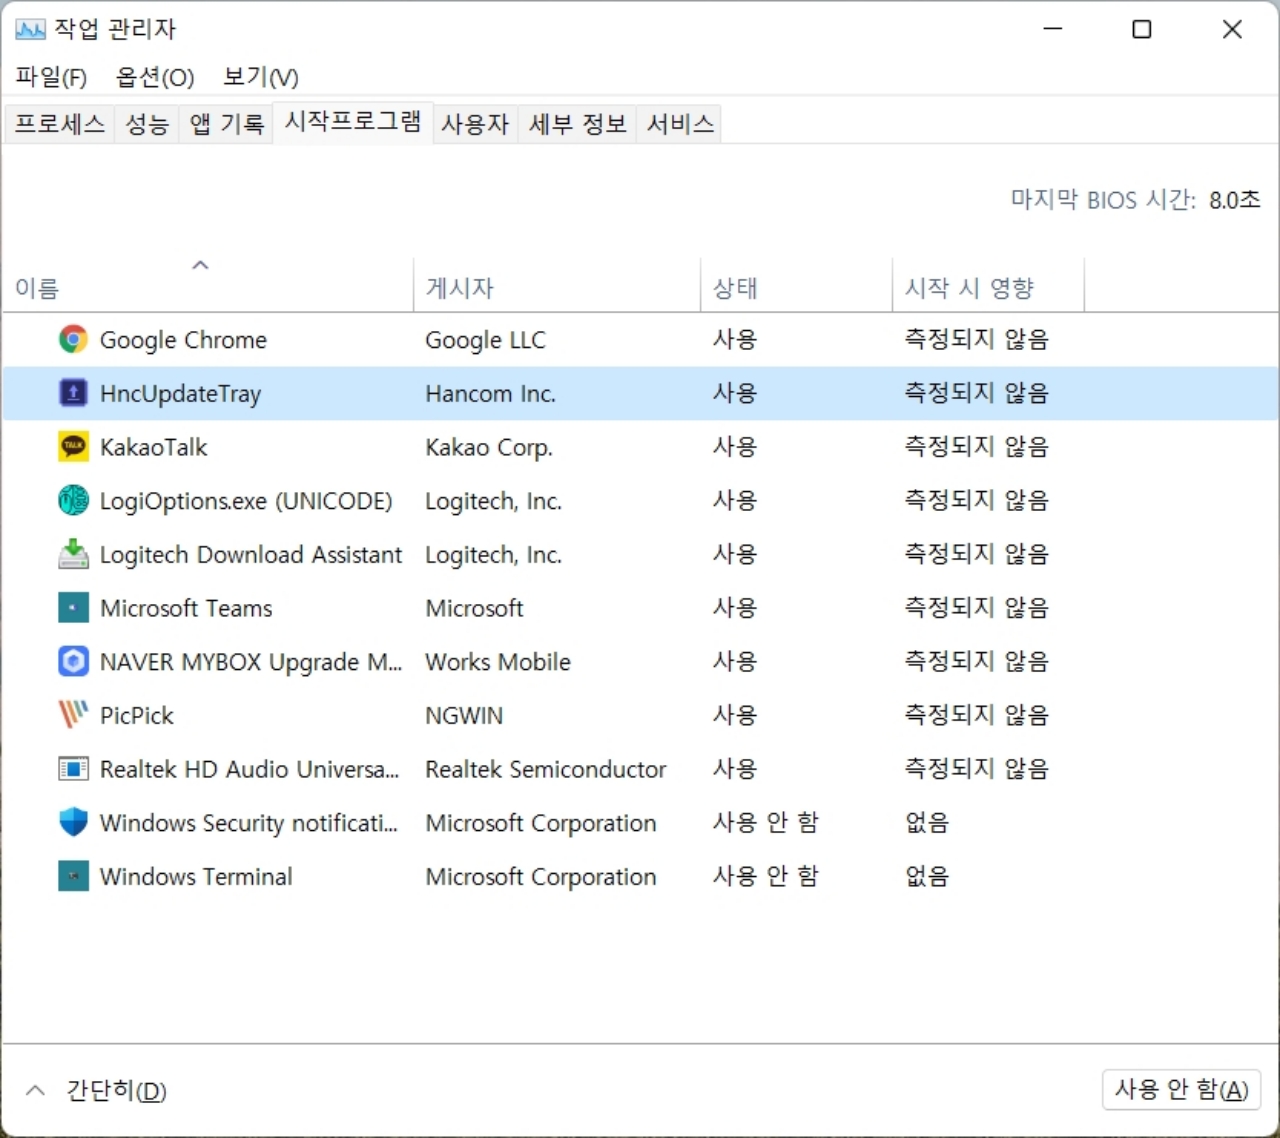Switch to the 성능 tab
Screen dimensions: 1280x1138
146,122
